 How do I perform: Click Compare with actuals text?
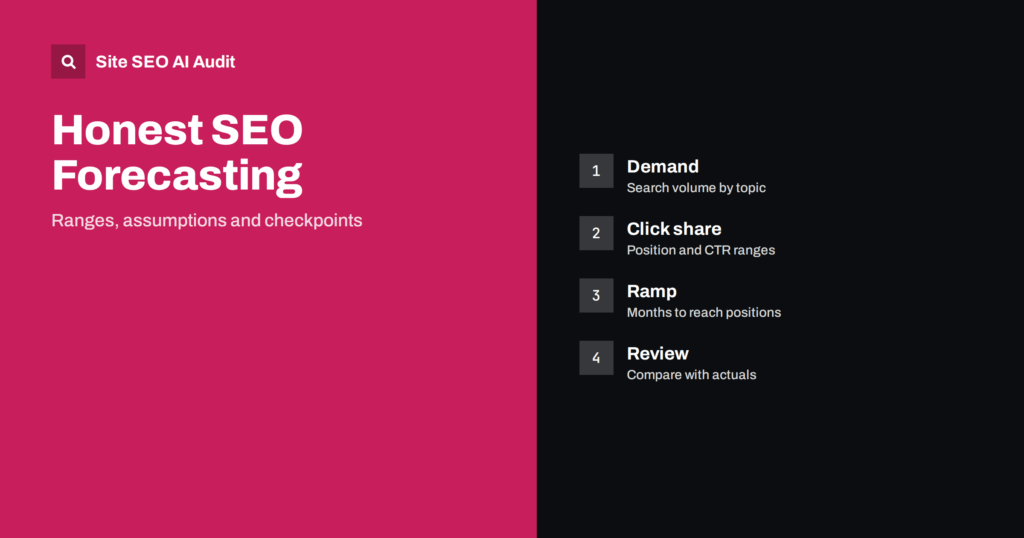(692, 375)
